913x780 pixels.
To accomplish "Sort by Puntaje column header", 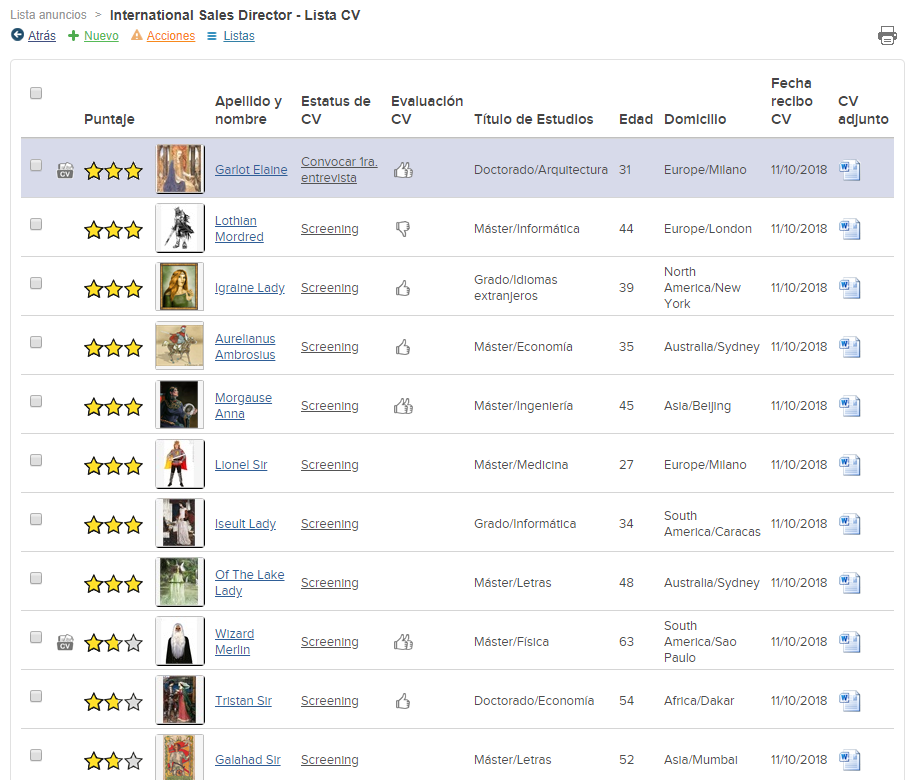I will point(109,119).
